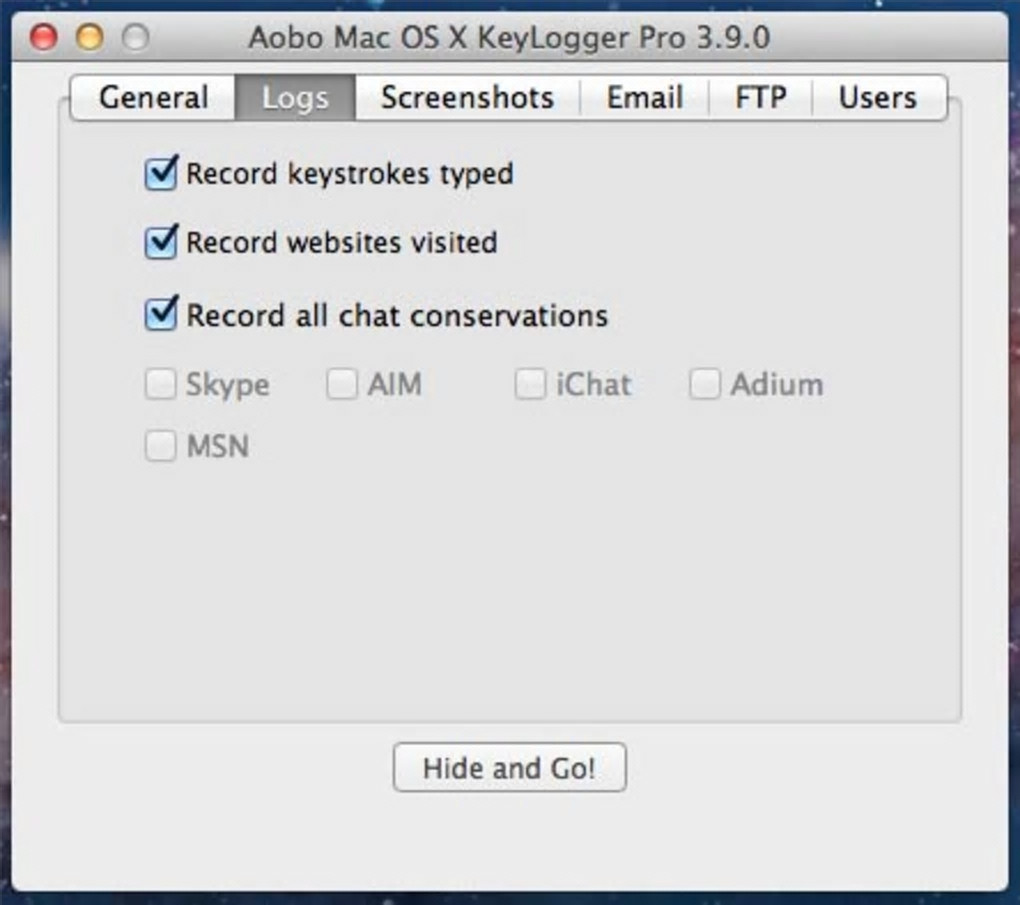
Task: Switch to the General tab
Action: (x=153, y=98)
